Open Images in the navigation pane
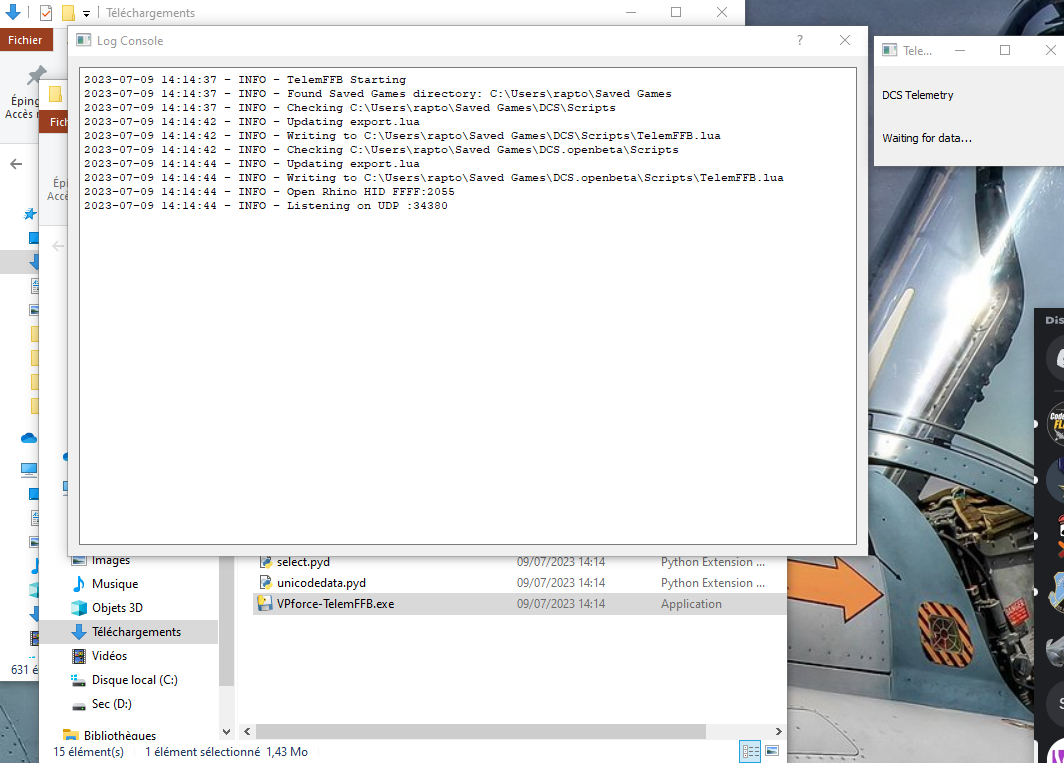 pos(111,561)
